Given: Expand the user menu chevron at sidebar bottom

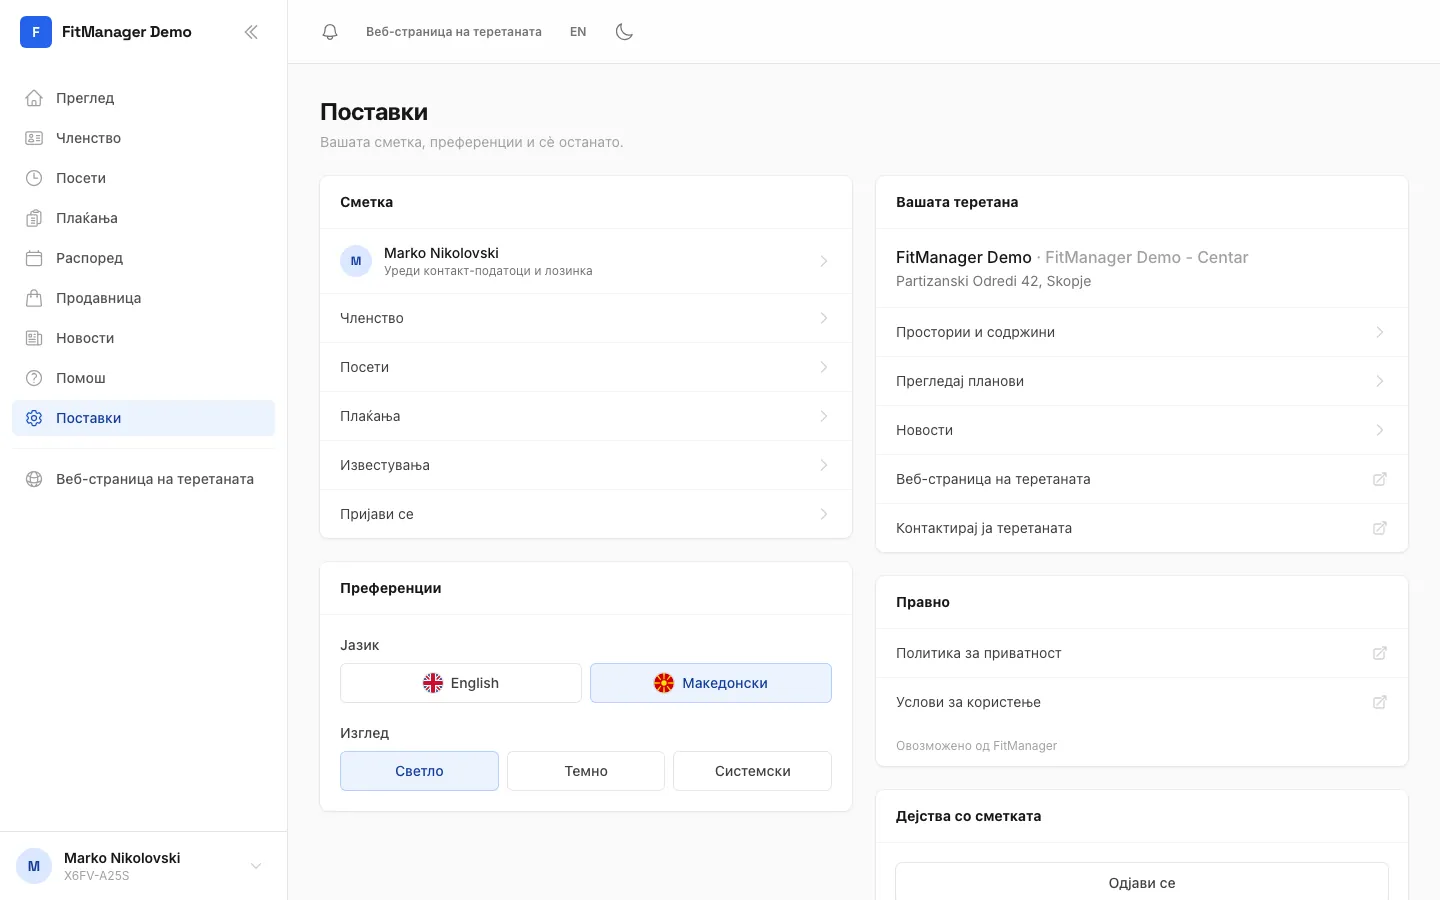Looking at the screenshot, I should 256,866.
